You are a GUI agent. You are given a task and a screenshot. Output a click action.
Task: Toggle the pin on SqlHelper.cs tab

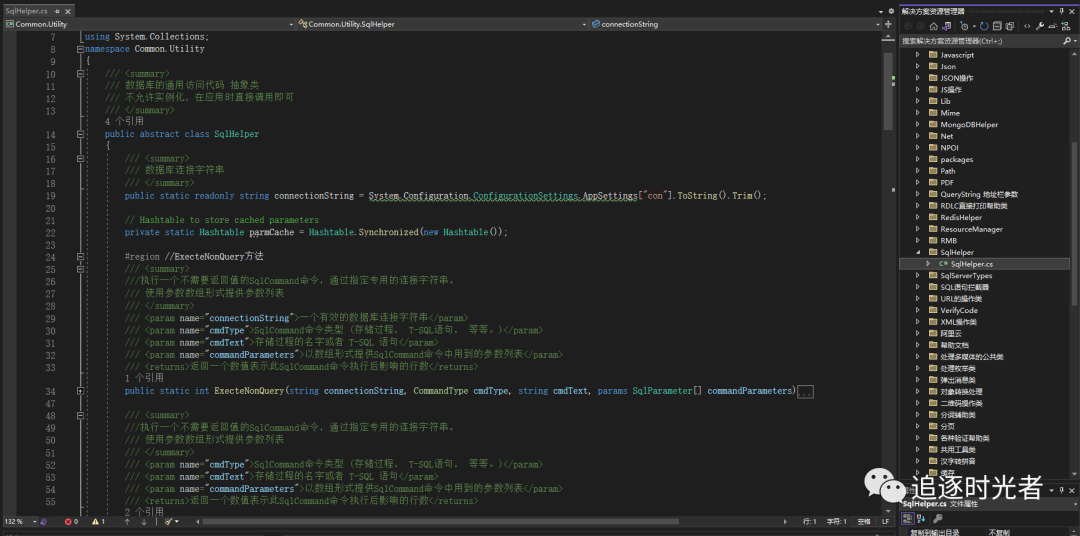(56, 10)
